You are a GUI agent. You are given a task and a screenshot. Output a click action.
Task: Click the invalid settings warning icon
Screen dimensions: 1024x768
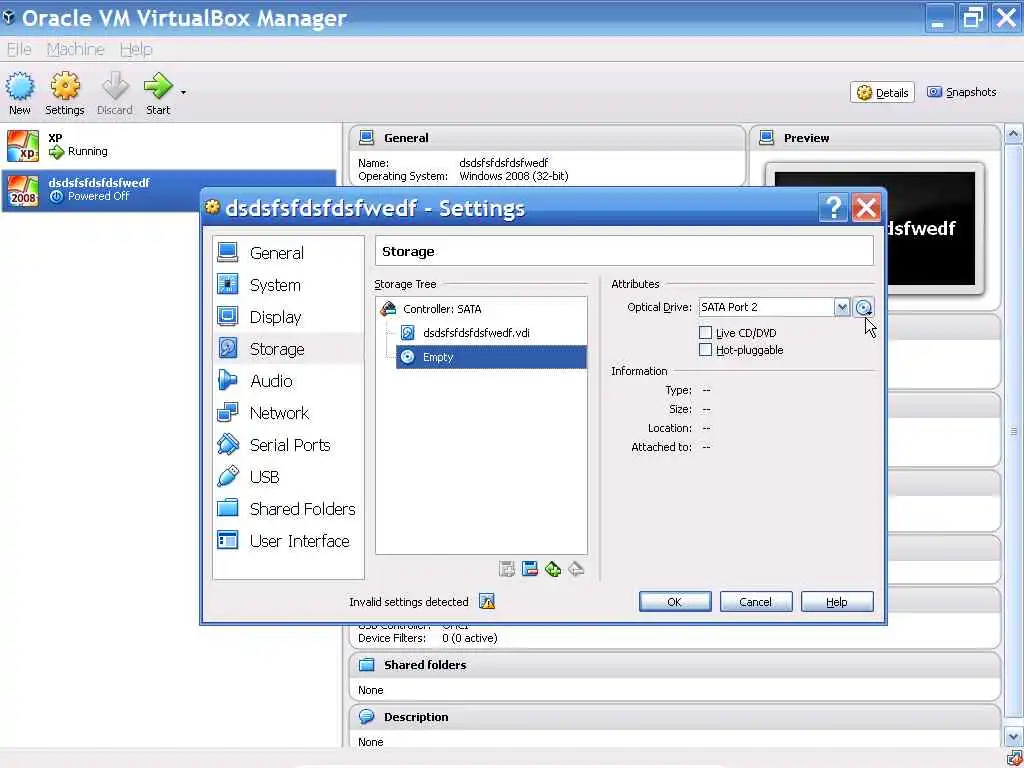tap(487, 601)
